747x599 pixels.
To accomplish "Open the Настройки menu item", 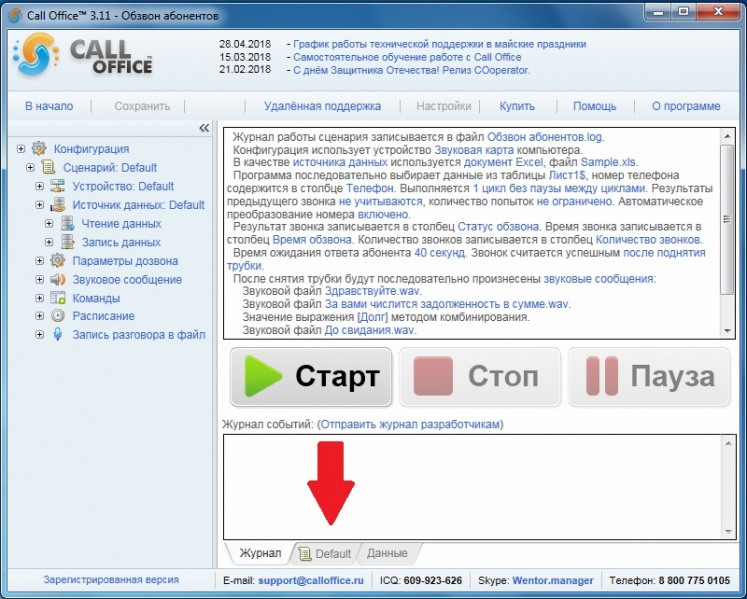I will tap(444, 106).
